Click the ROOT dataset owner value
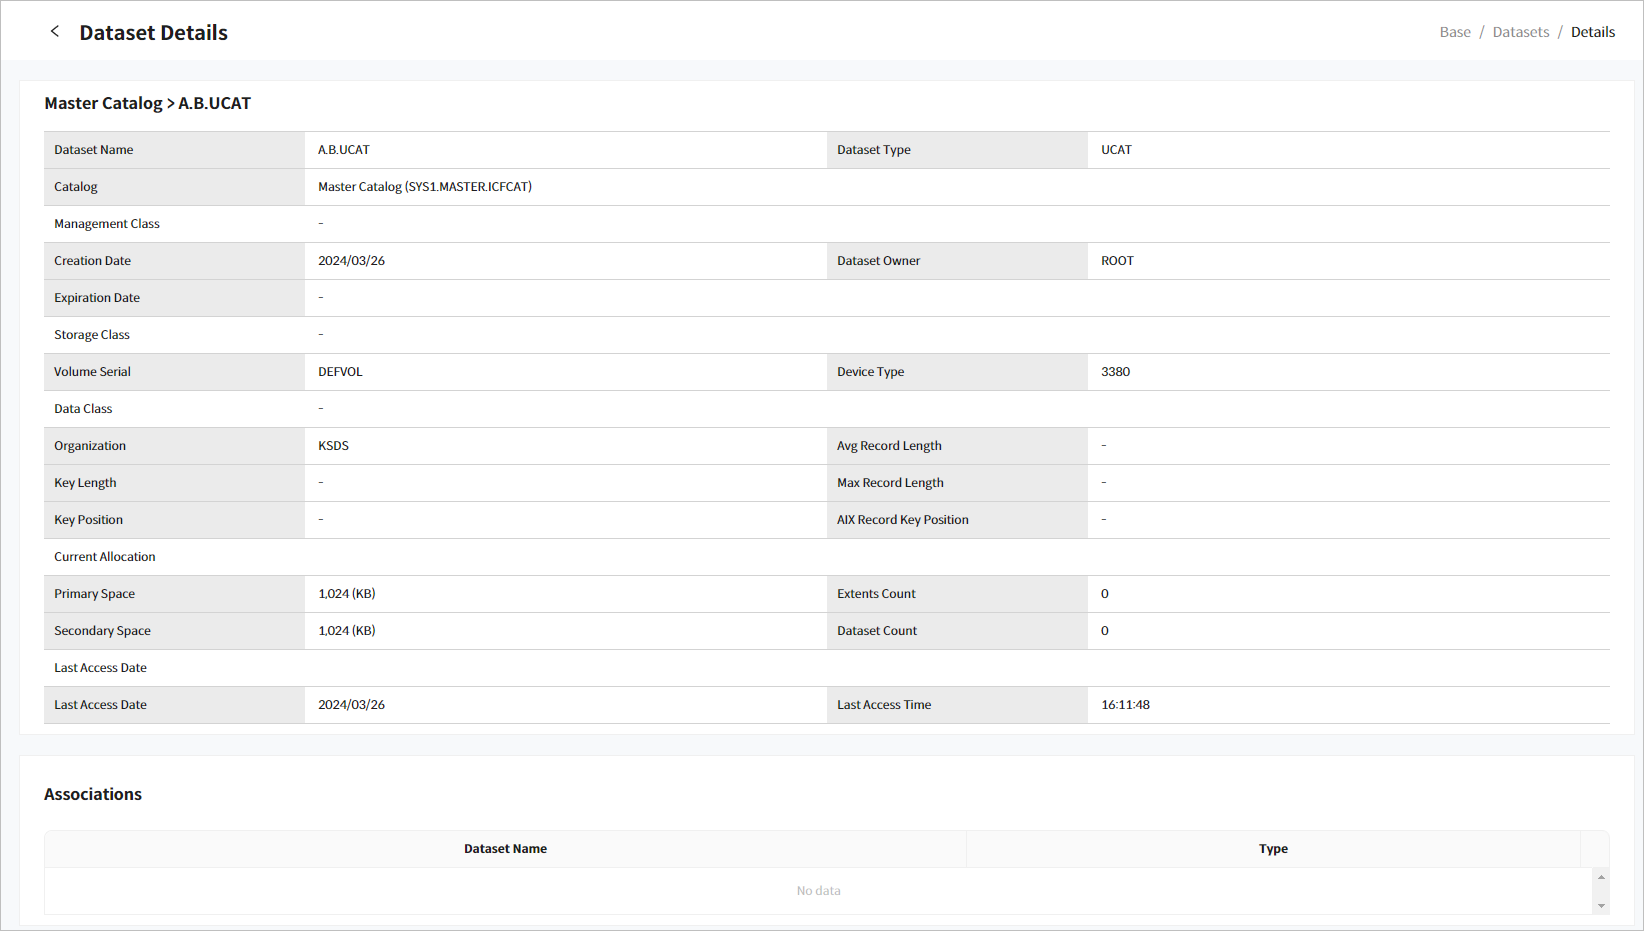This screenshot has height=931, width=1644. tap(1116, 260)
